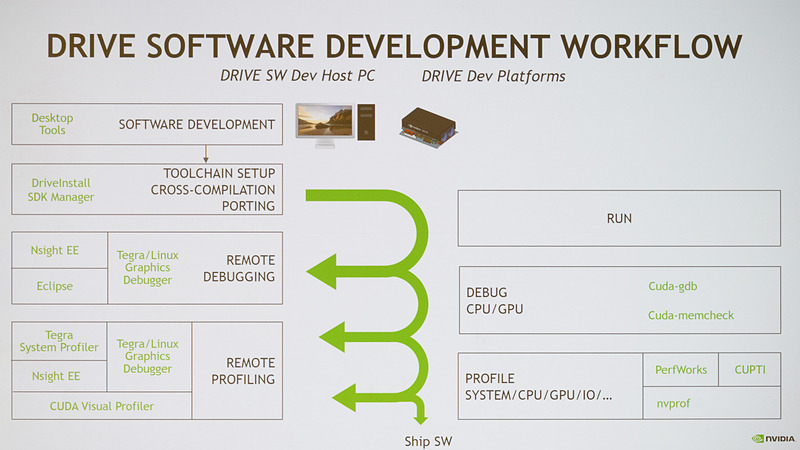The image size is (800, 450).
Task: Click the 'Desktop Tools' label
Action: [52, 124]
